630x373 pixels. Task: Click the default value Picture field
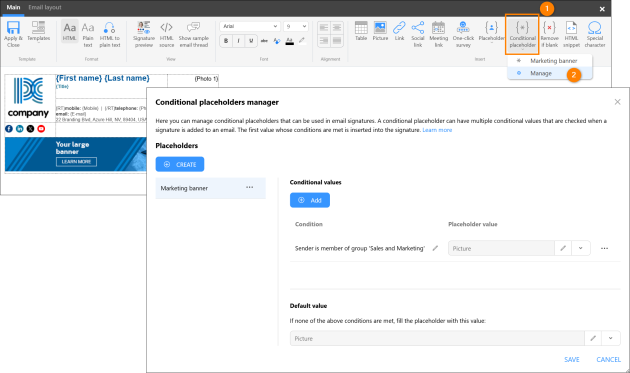click(437, 338)
